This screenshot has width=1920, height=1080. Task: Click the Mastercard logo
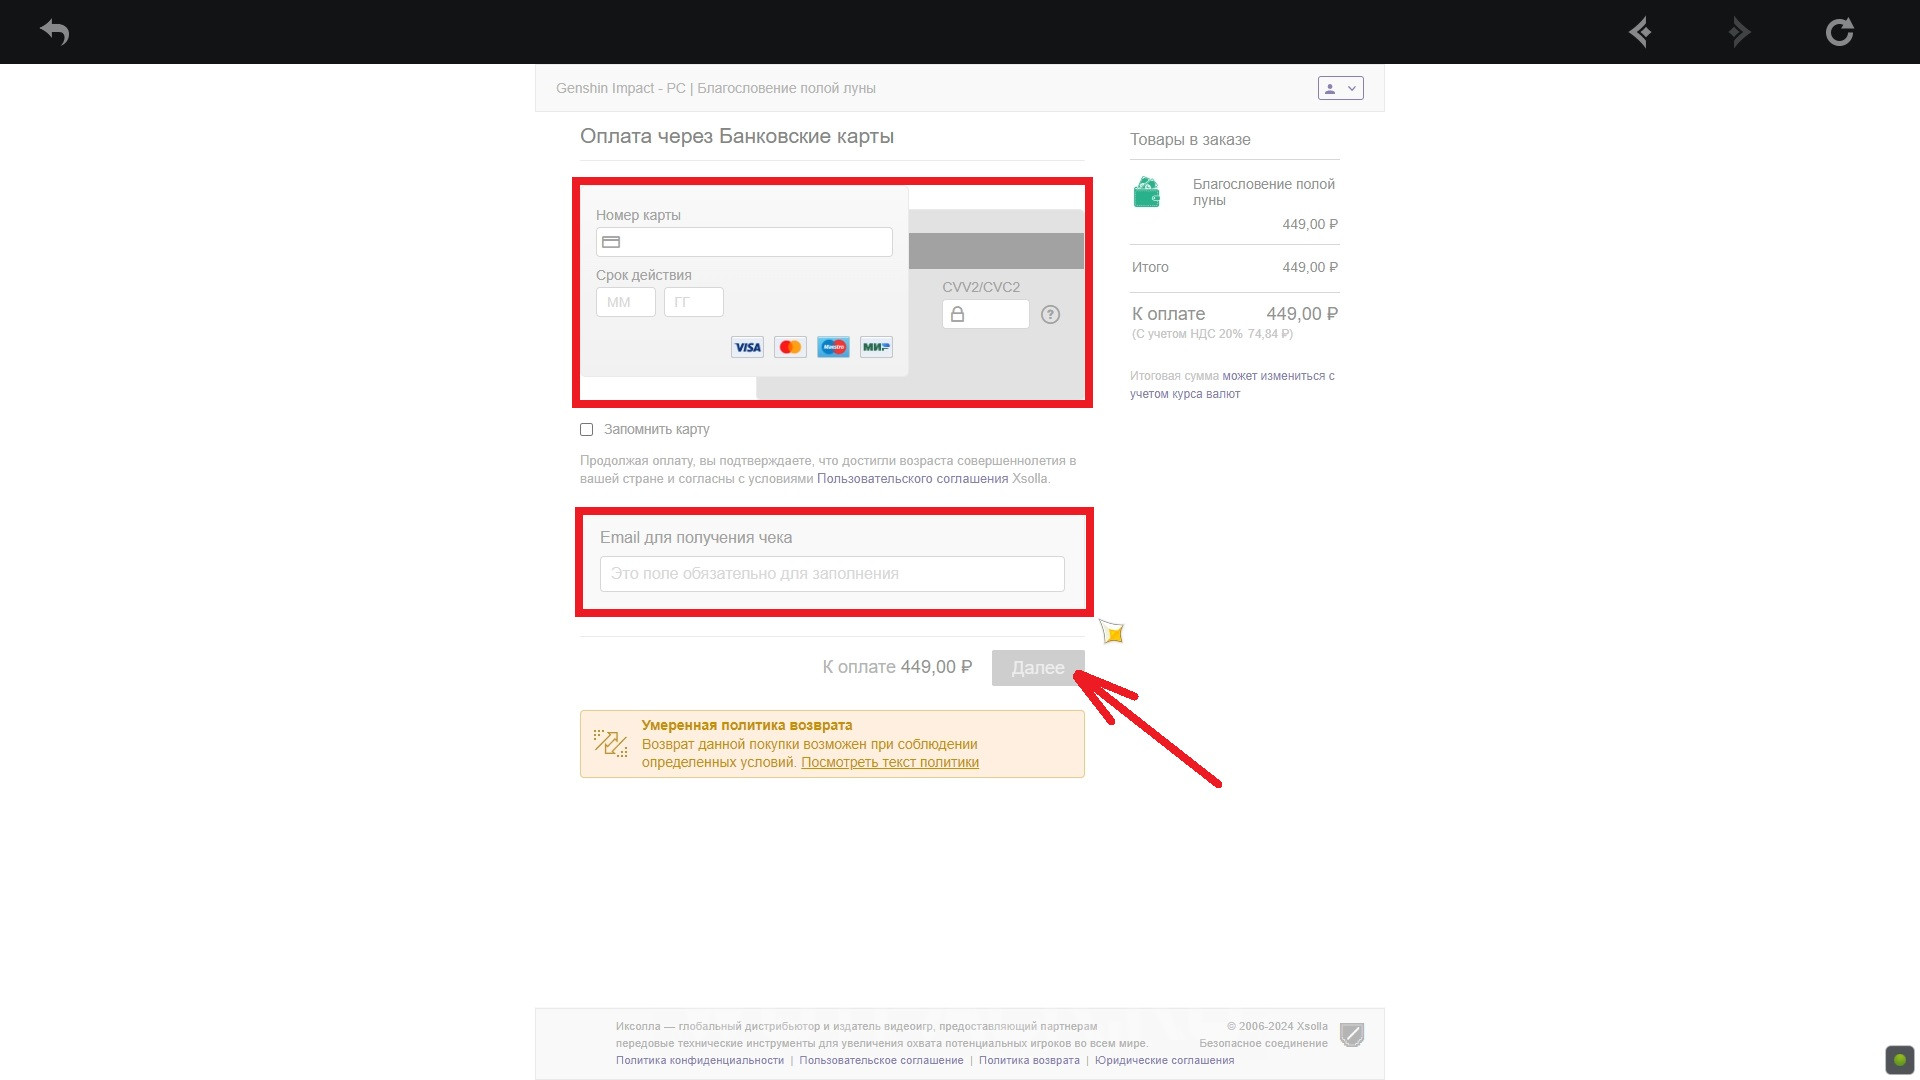790,347
